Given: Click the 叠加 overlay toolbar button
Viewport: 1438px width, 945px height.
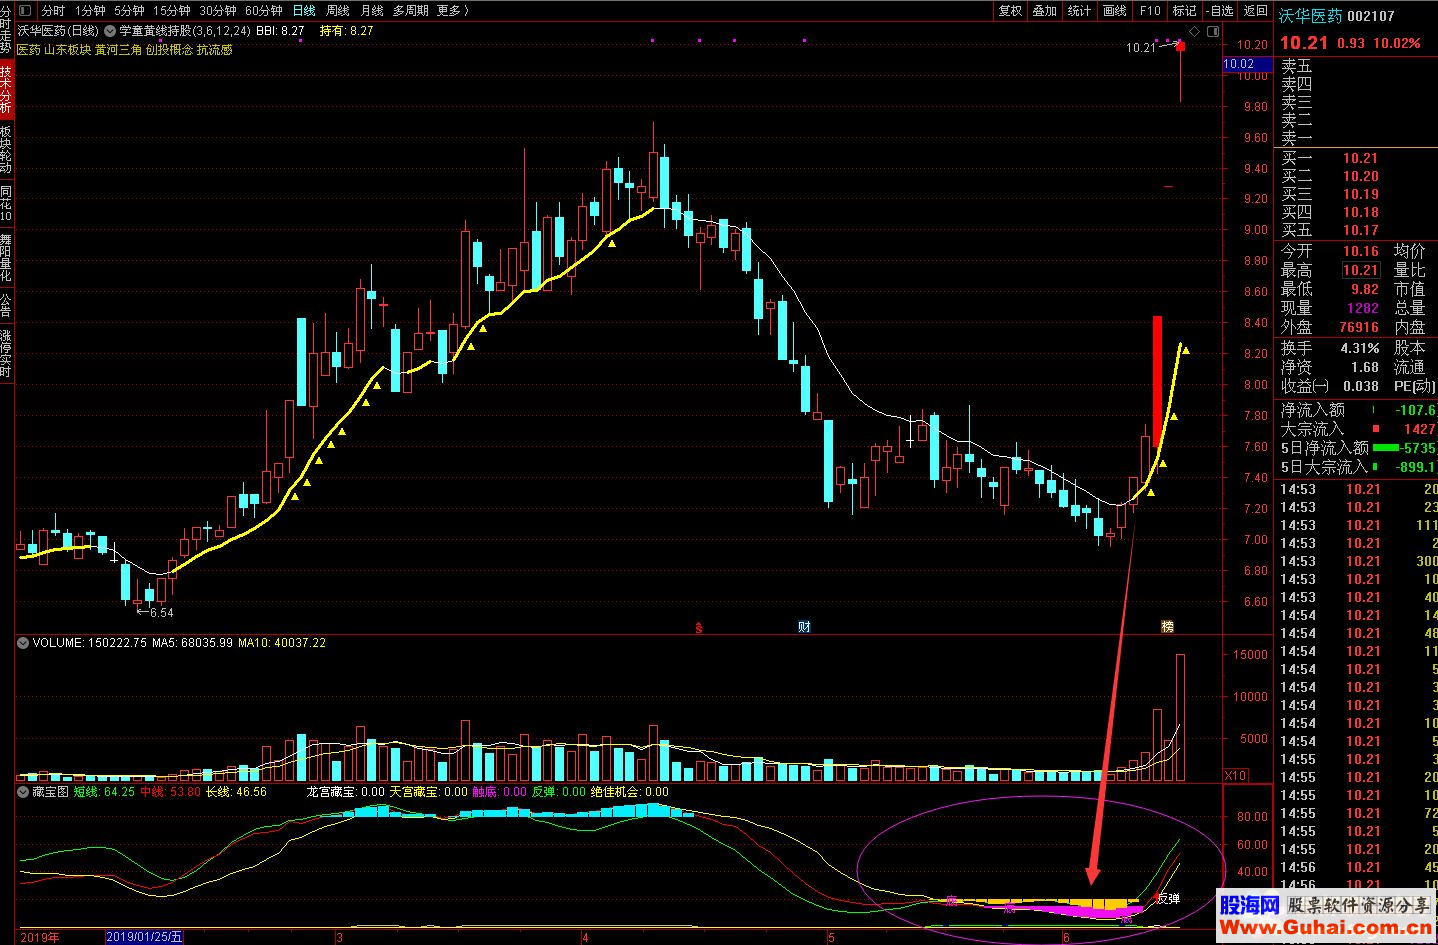Looking at the screenshot, I should (x=1045, y=10).
